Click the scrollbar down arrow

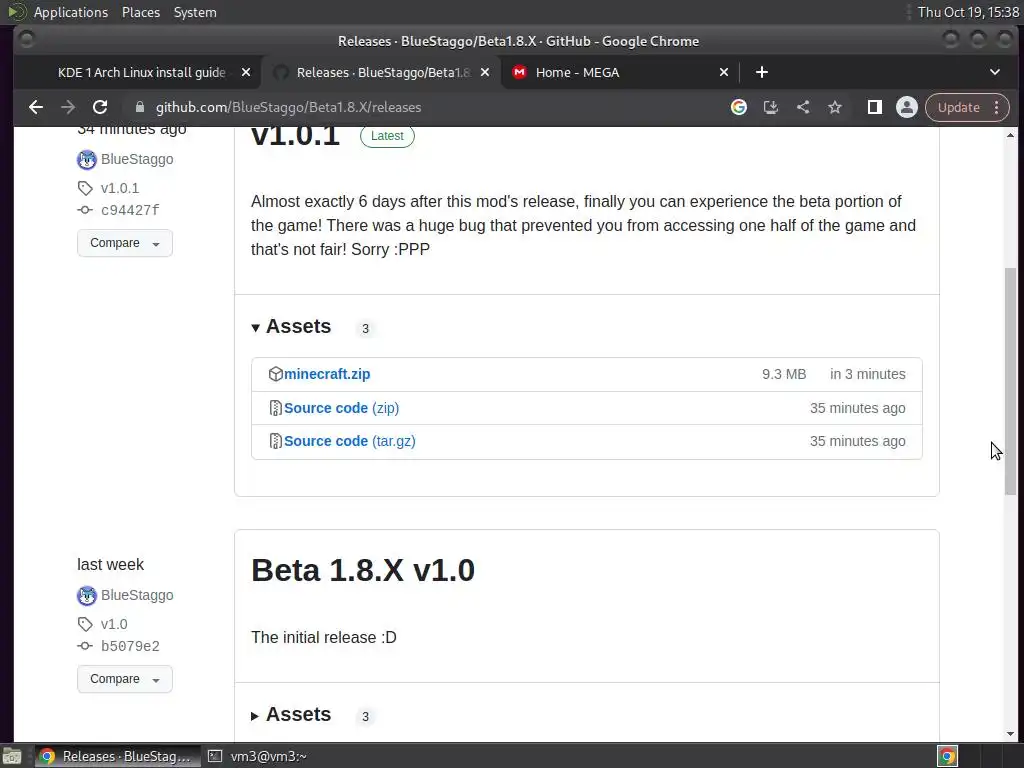tap(1010, 733)
